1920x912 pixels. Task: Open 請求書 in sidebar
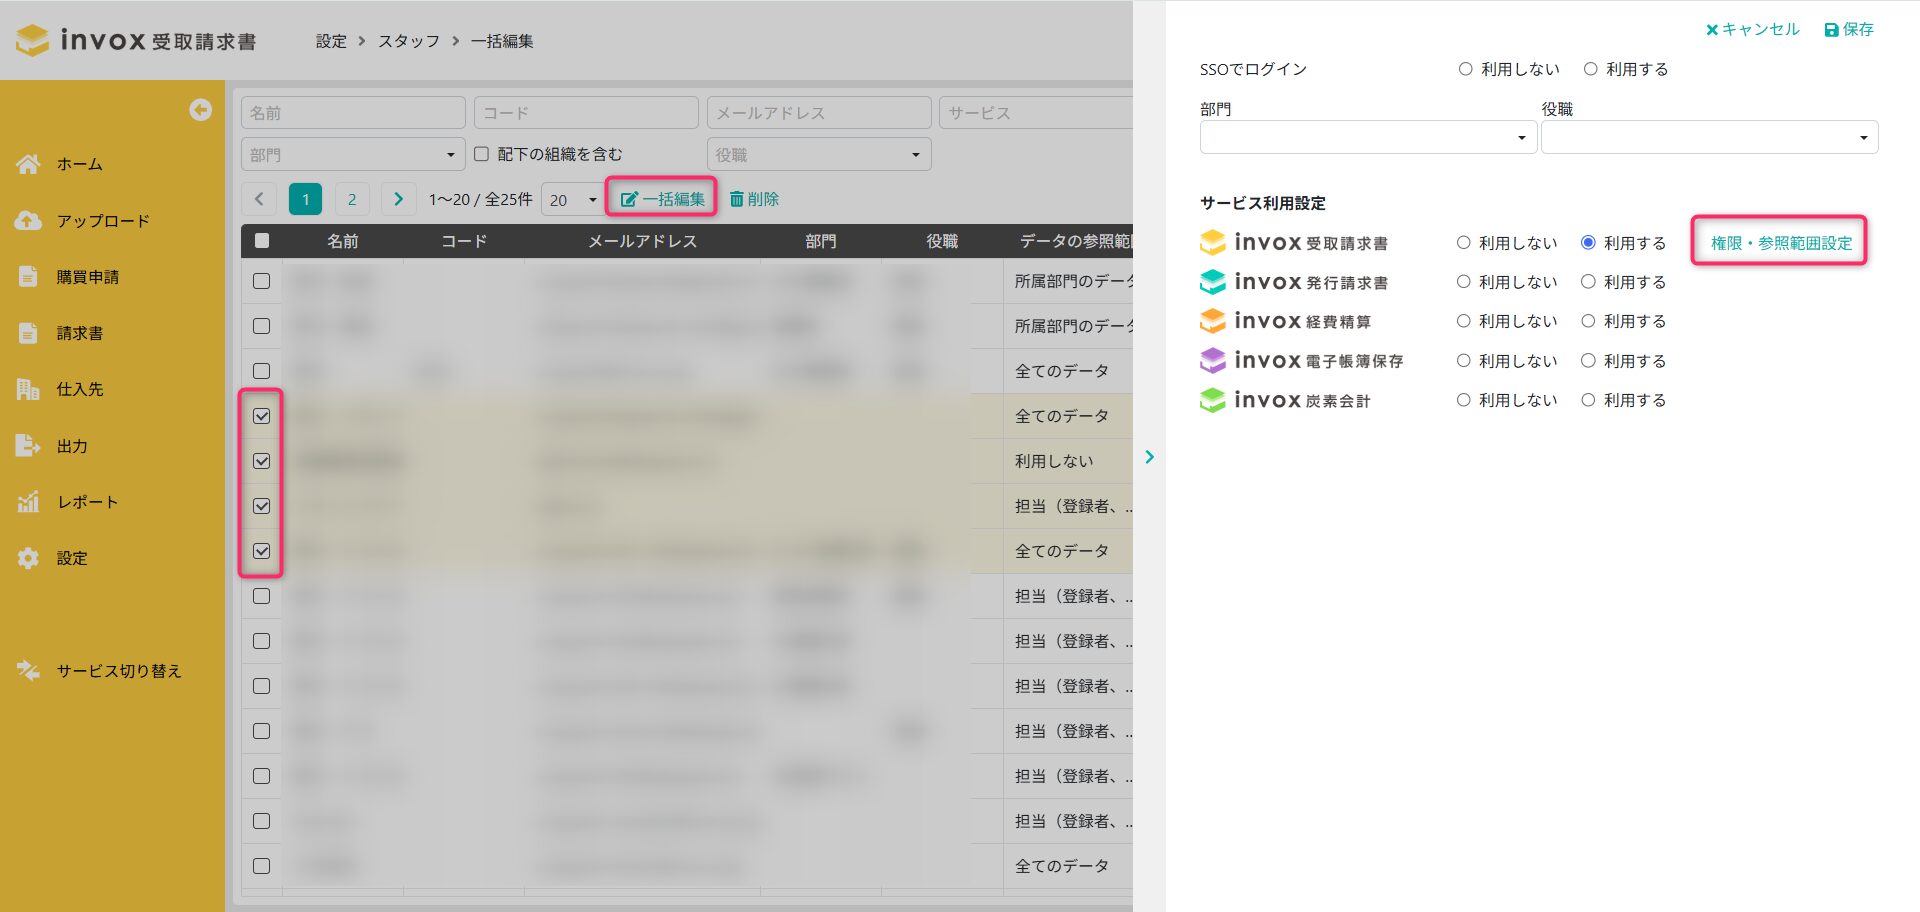(x=80, y=333)
